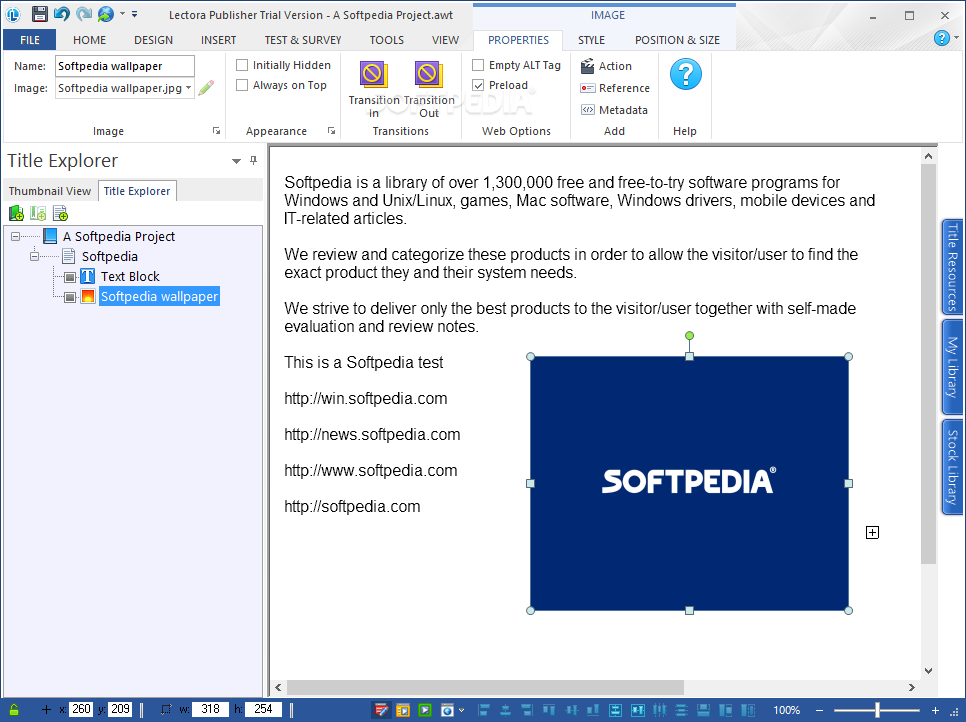The image size is (966, 722).
Task: Open the TEST & SURVEY tab
Action: [302, 40]
